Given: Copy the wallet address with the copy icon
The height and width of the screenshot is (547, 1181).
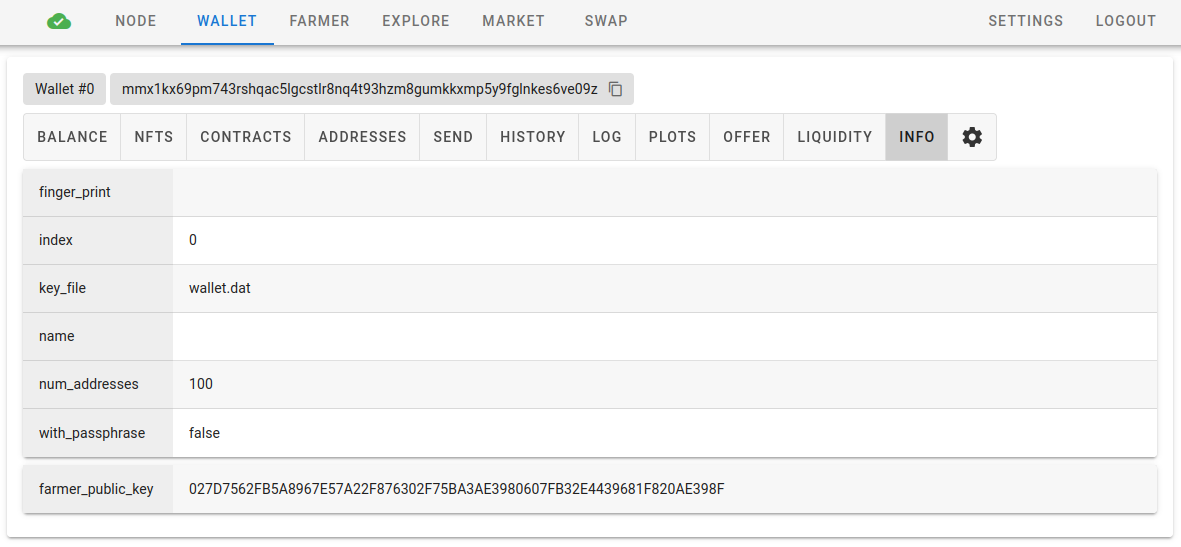Looking at the screenshot, I should click(616, 89).
